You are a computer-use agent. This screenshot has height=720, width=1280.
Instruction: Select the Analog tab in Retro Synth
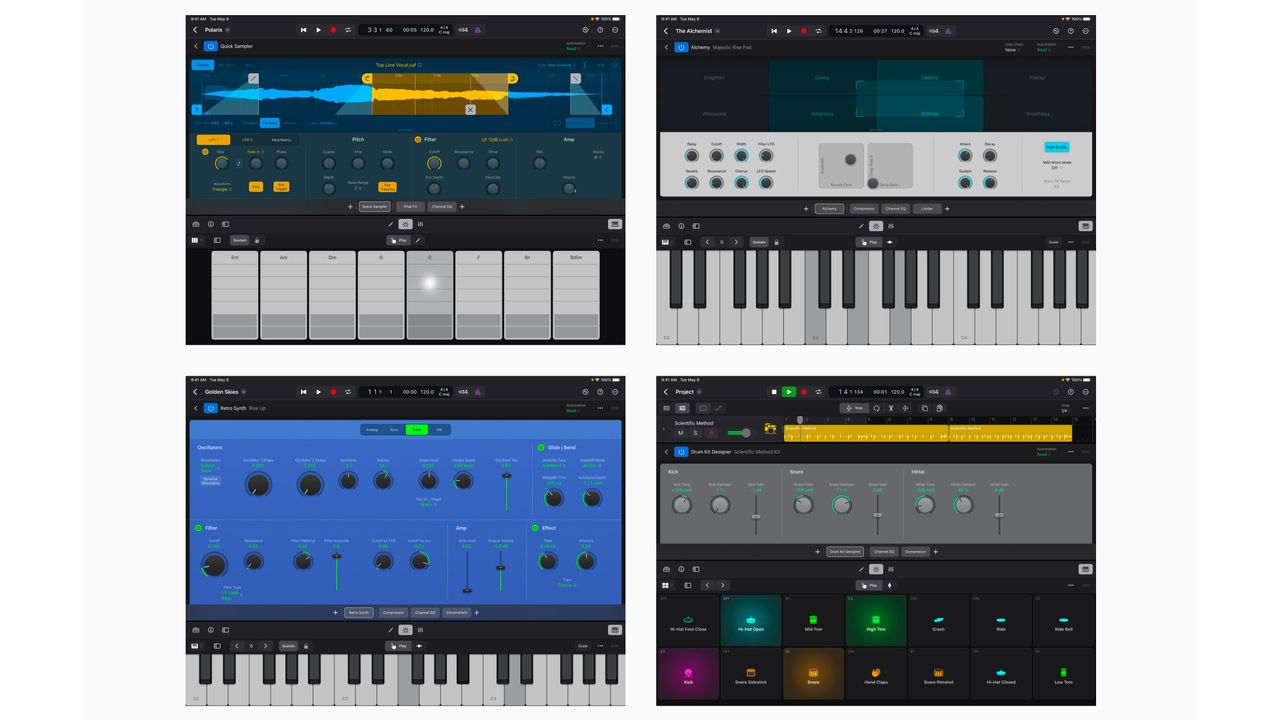click(372, 429)
